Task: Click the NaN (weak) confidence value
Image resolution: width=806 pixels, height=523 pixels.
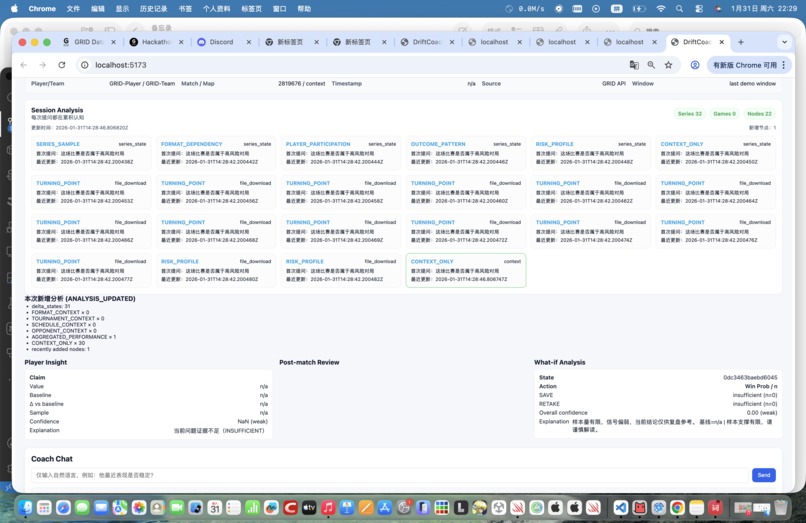Action: [x=252, y=421]
